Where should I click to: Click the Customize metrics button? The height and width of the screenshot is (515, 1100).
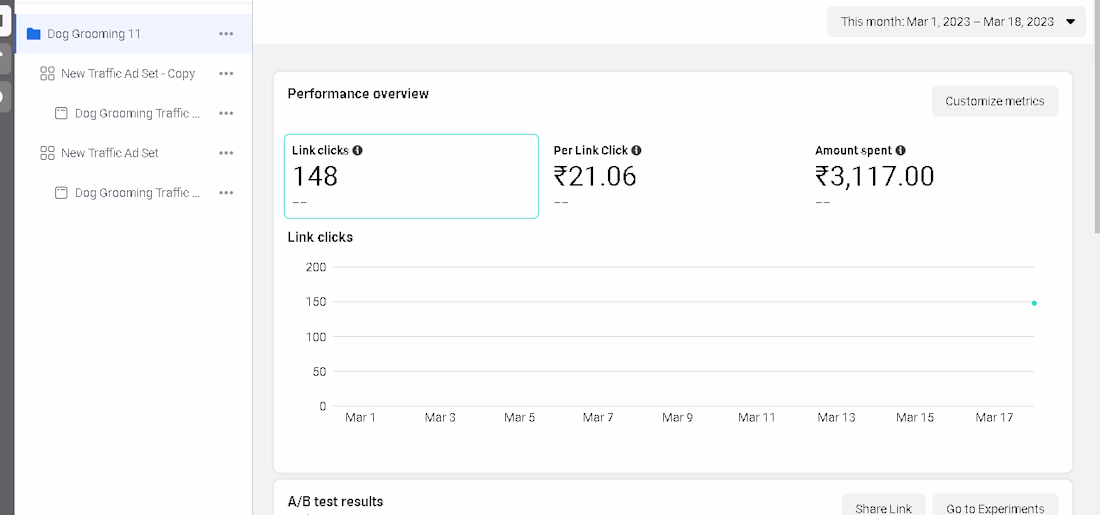995,101
